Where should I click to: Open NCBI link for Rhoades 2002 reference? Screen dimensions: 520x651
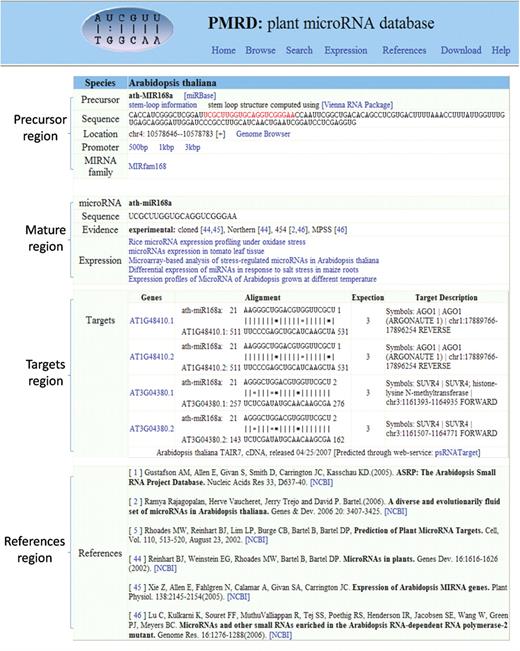[x=256, y=540]
